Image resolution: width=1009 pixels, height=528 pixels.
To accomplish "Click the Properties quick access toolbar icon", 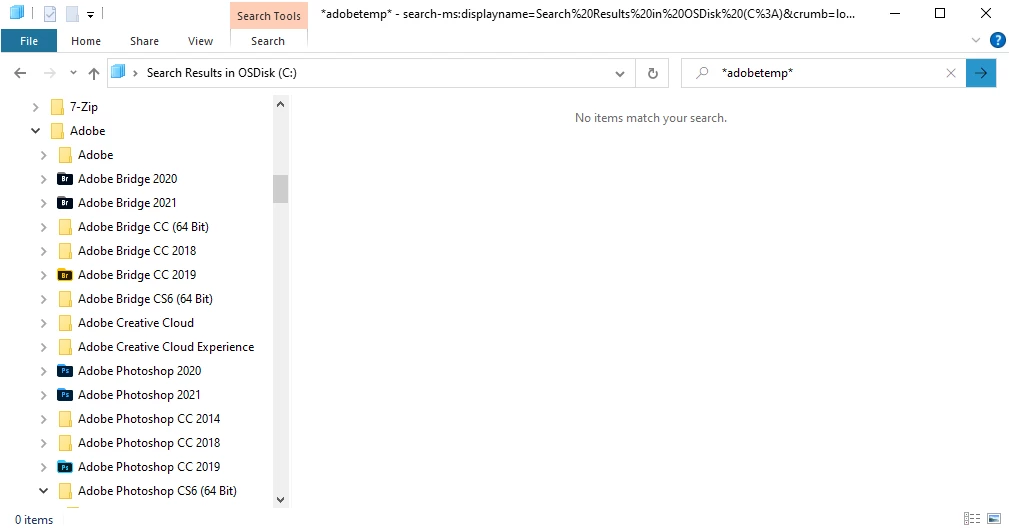I will 50,14.
